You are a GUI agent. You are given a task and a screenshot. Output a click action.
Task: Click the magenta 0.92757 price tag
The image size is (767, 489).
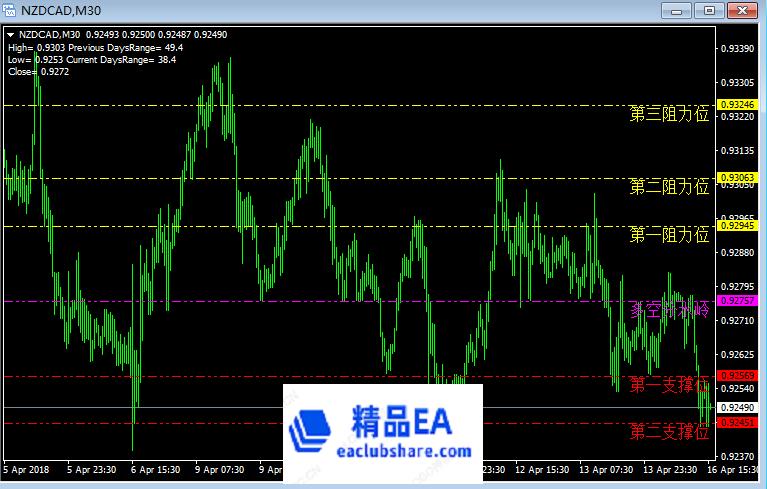pyautogui.click(x=738, y=301)
